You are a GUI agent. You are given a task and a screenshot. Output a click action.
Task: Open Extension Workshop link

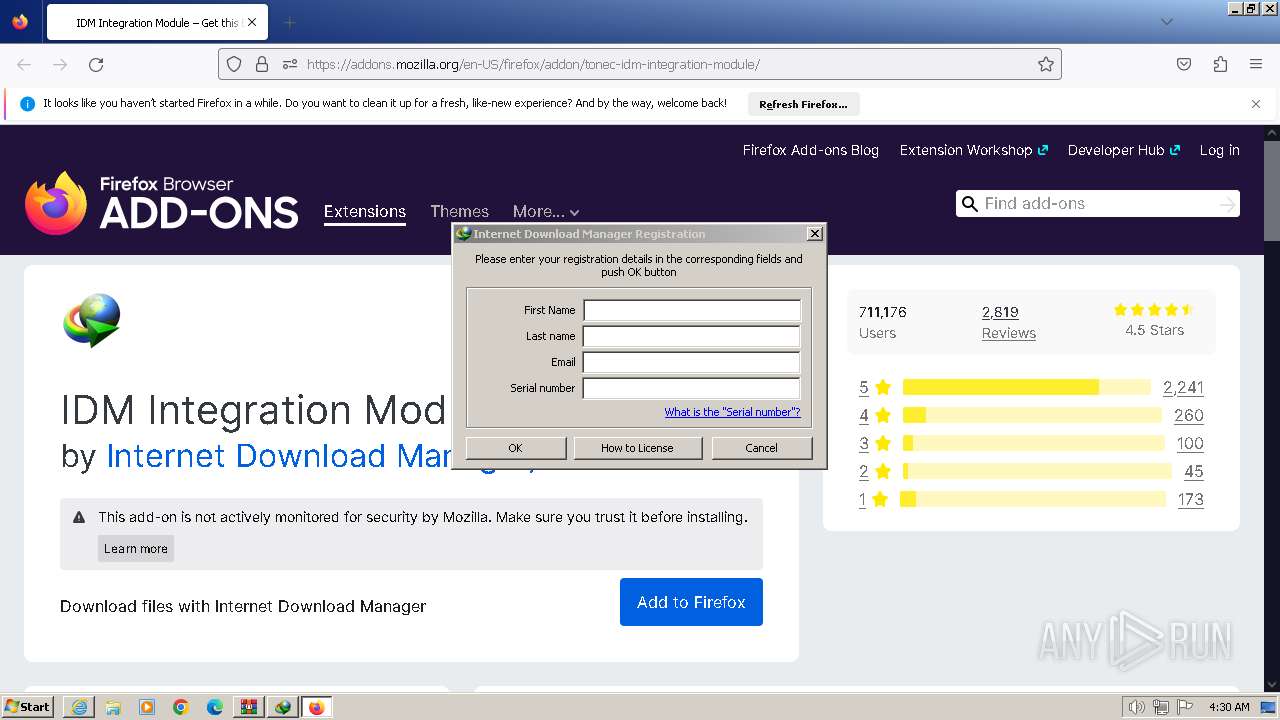point(974,150)
